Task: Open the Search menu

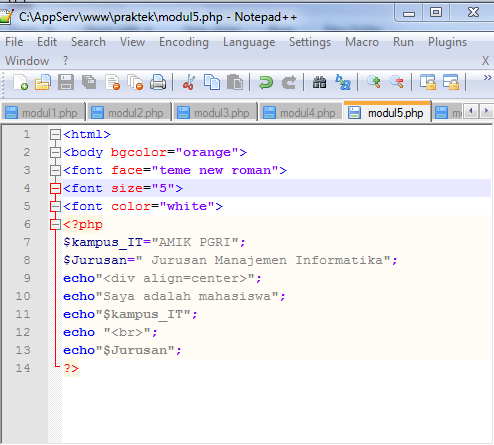Action: 88,42
